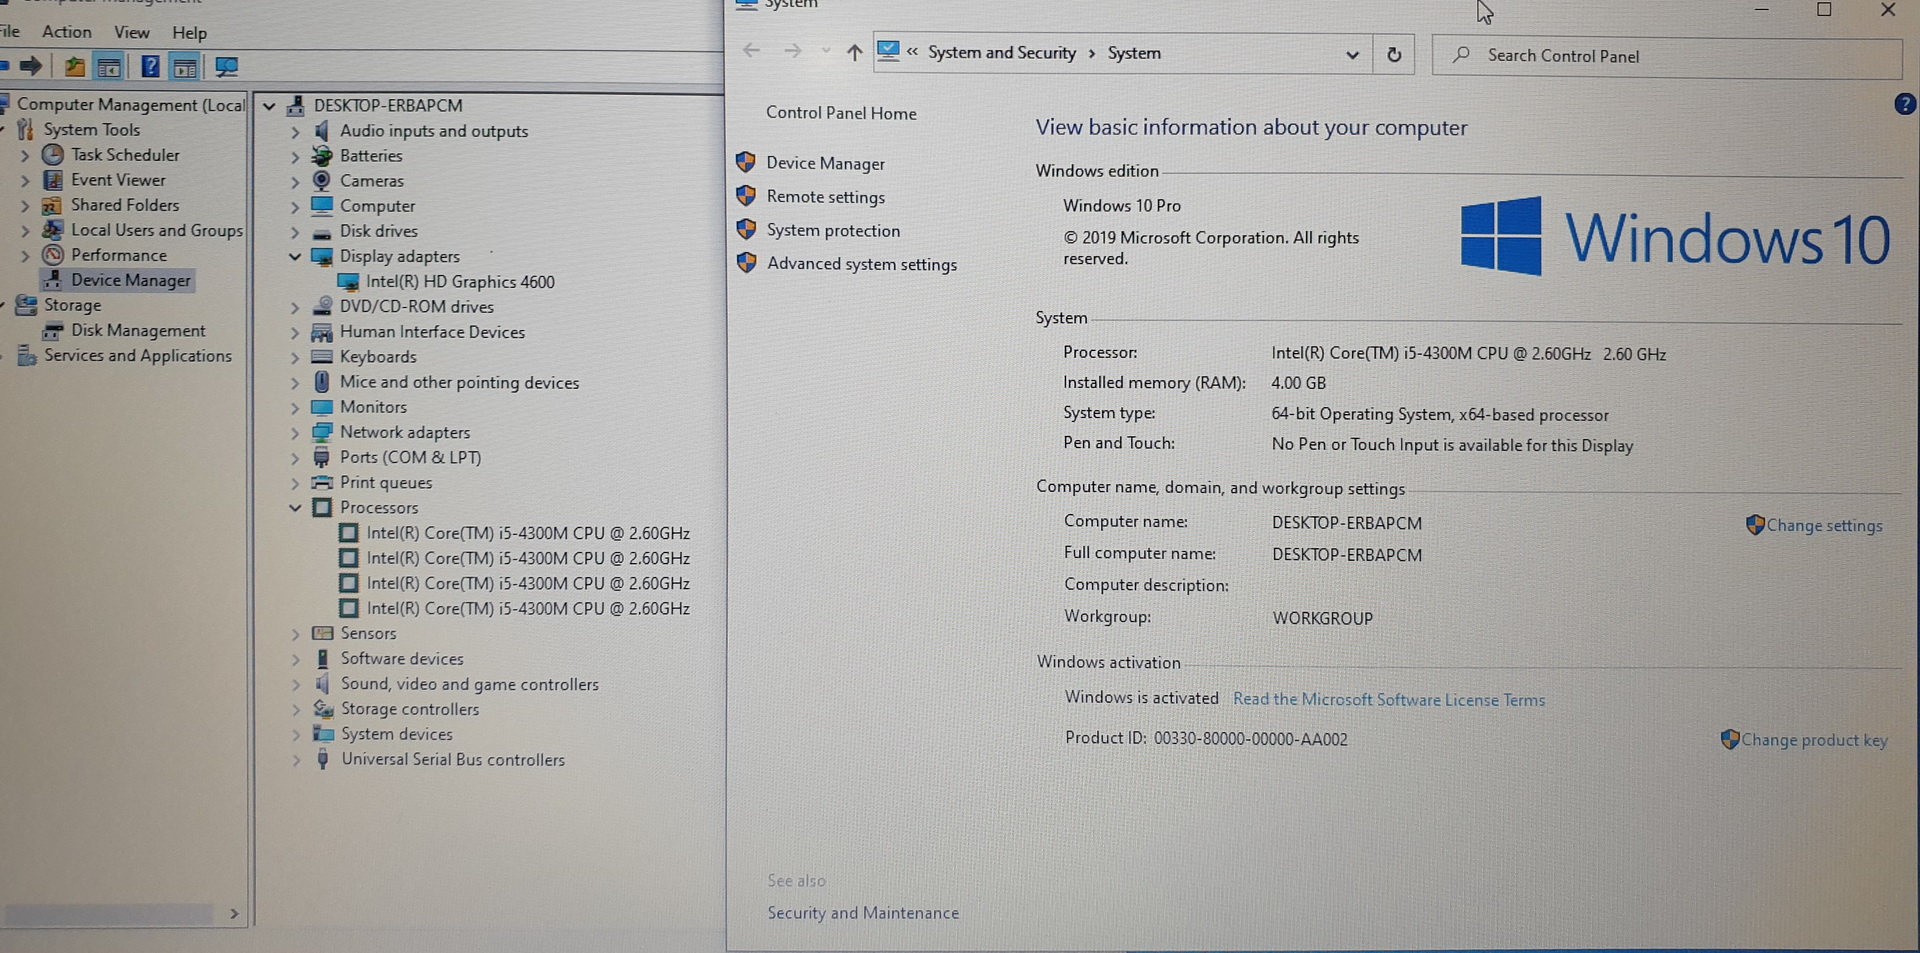The height and width of the screenshot is (953, 1920).
Task: Collapse the Display adapters node
Action: point(295,257)
